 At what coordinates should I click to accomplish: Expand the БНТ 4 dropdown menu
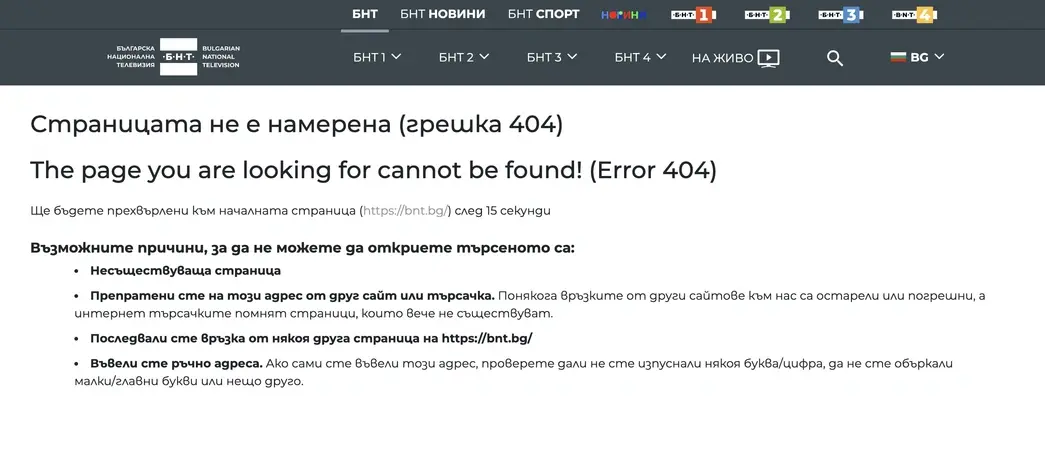coord(660,57)
